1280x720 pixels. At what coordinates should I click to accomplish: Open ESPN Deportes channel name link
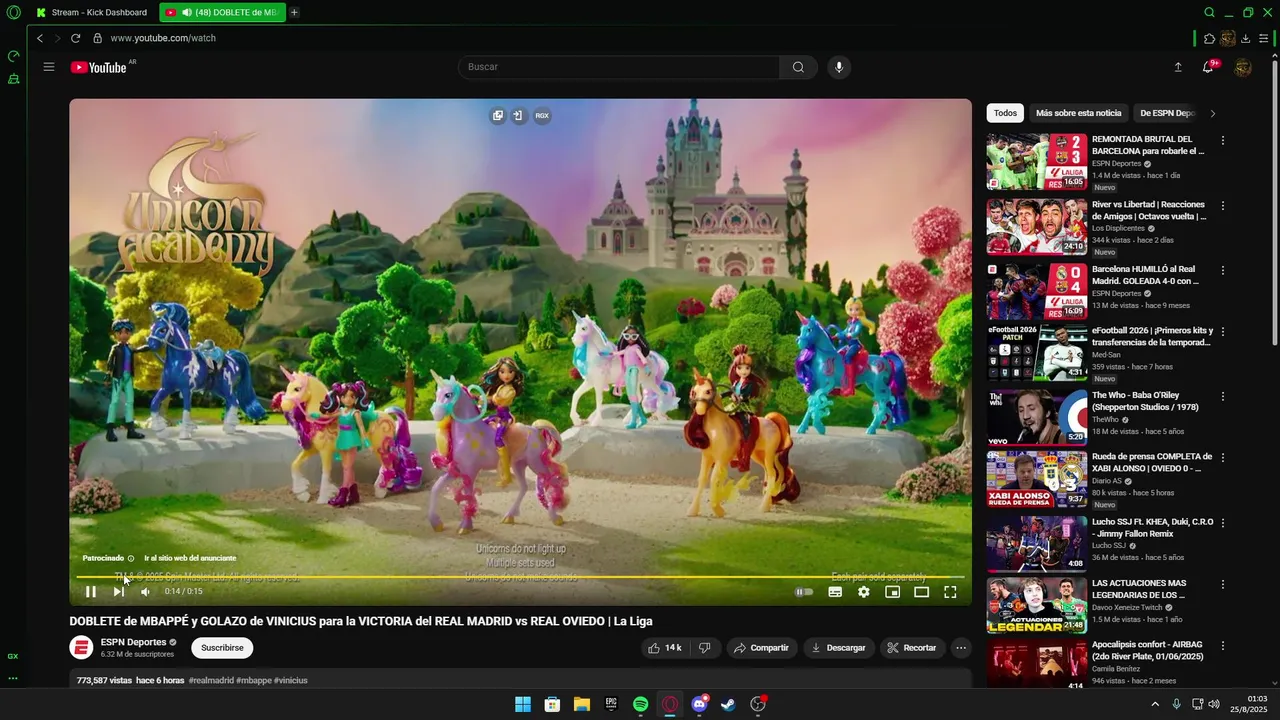[x=133, y=642]
